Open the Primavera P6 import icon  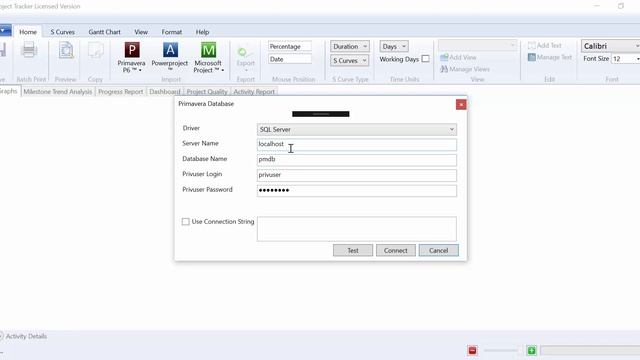coord(132,50)
